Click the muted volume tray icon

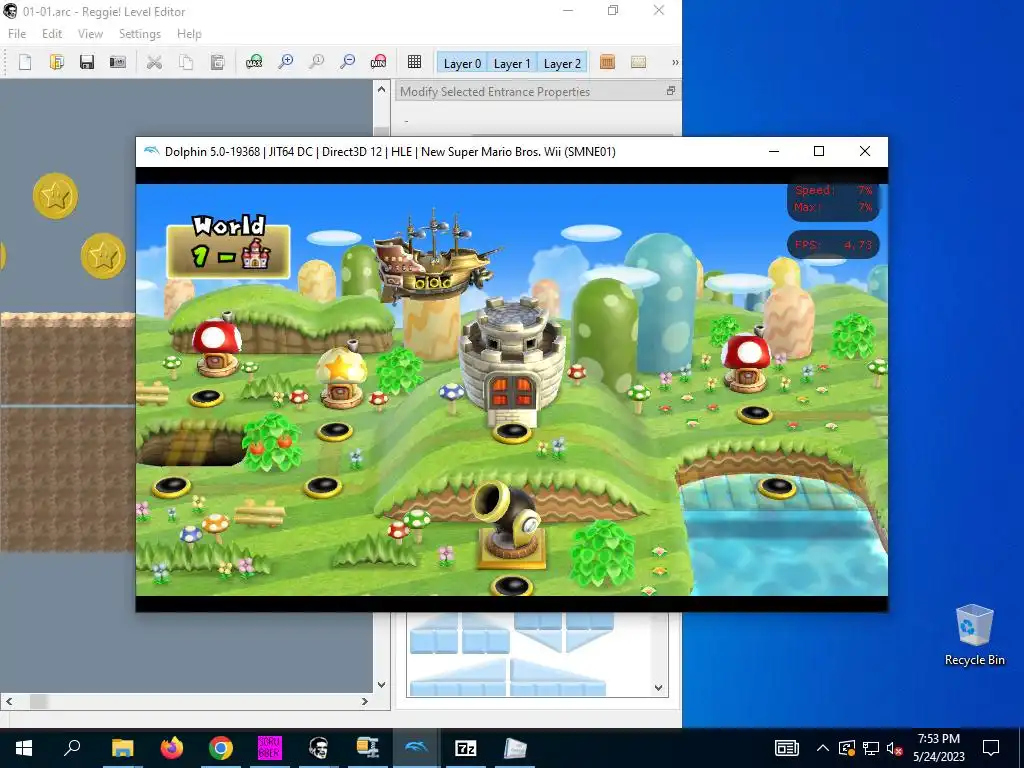point(895,748)
